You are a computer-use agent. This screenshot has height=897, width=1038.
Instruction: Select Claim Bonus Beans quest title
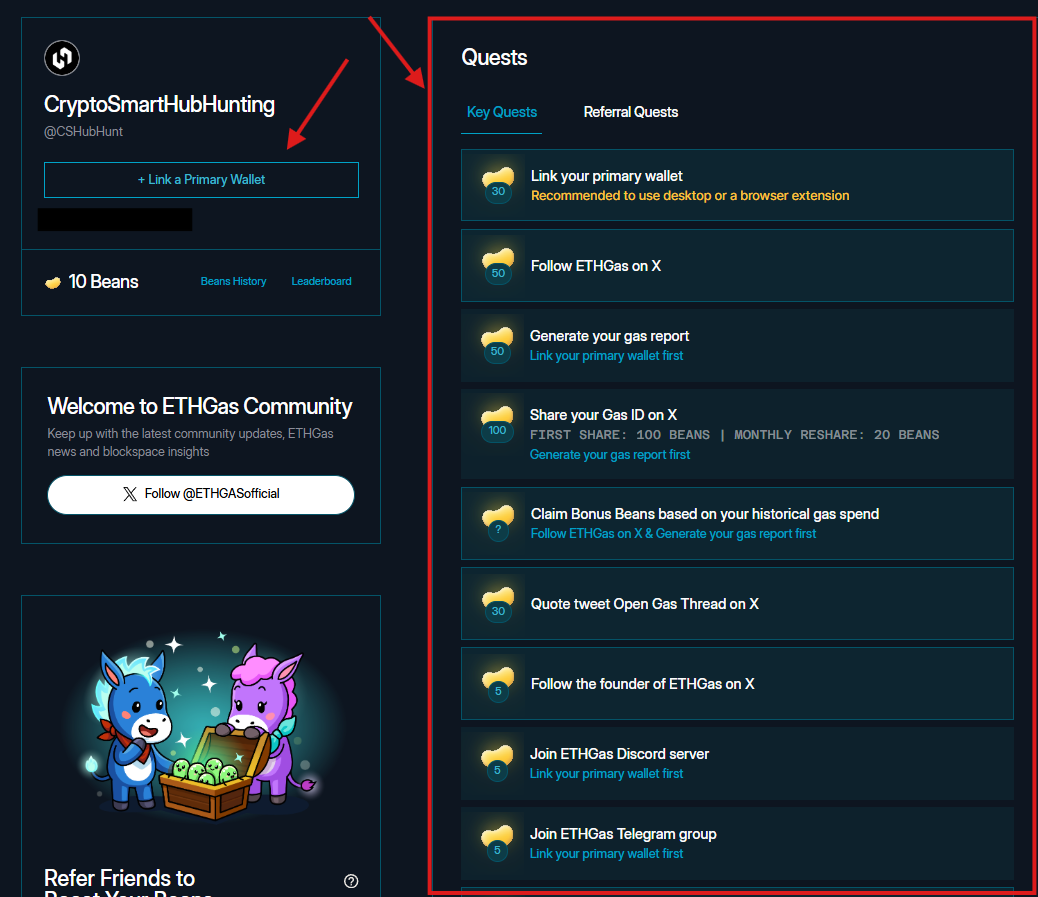[704, 514]
